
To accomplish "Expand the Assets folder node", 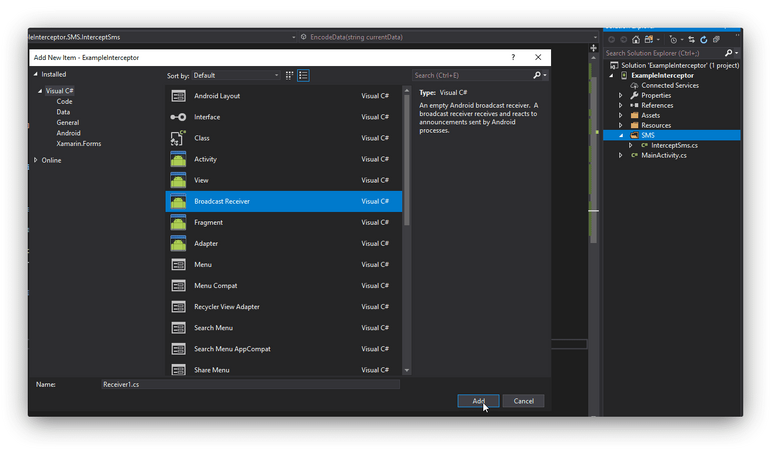I will pyautogui.click(x=621, y=115).
